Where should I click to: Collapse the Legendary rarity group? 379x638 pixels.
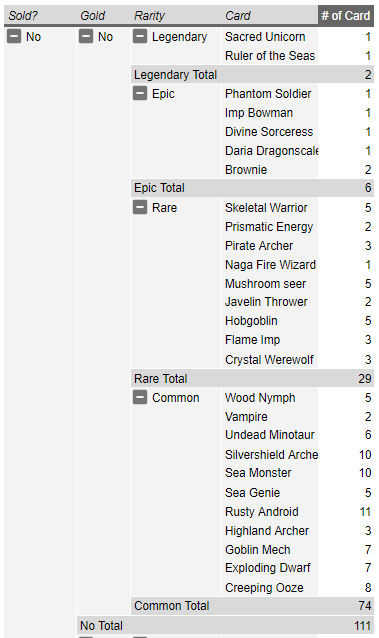[140, 37]
